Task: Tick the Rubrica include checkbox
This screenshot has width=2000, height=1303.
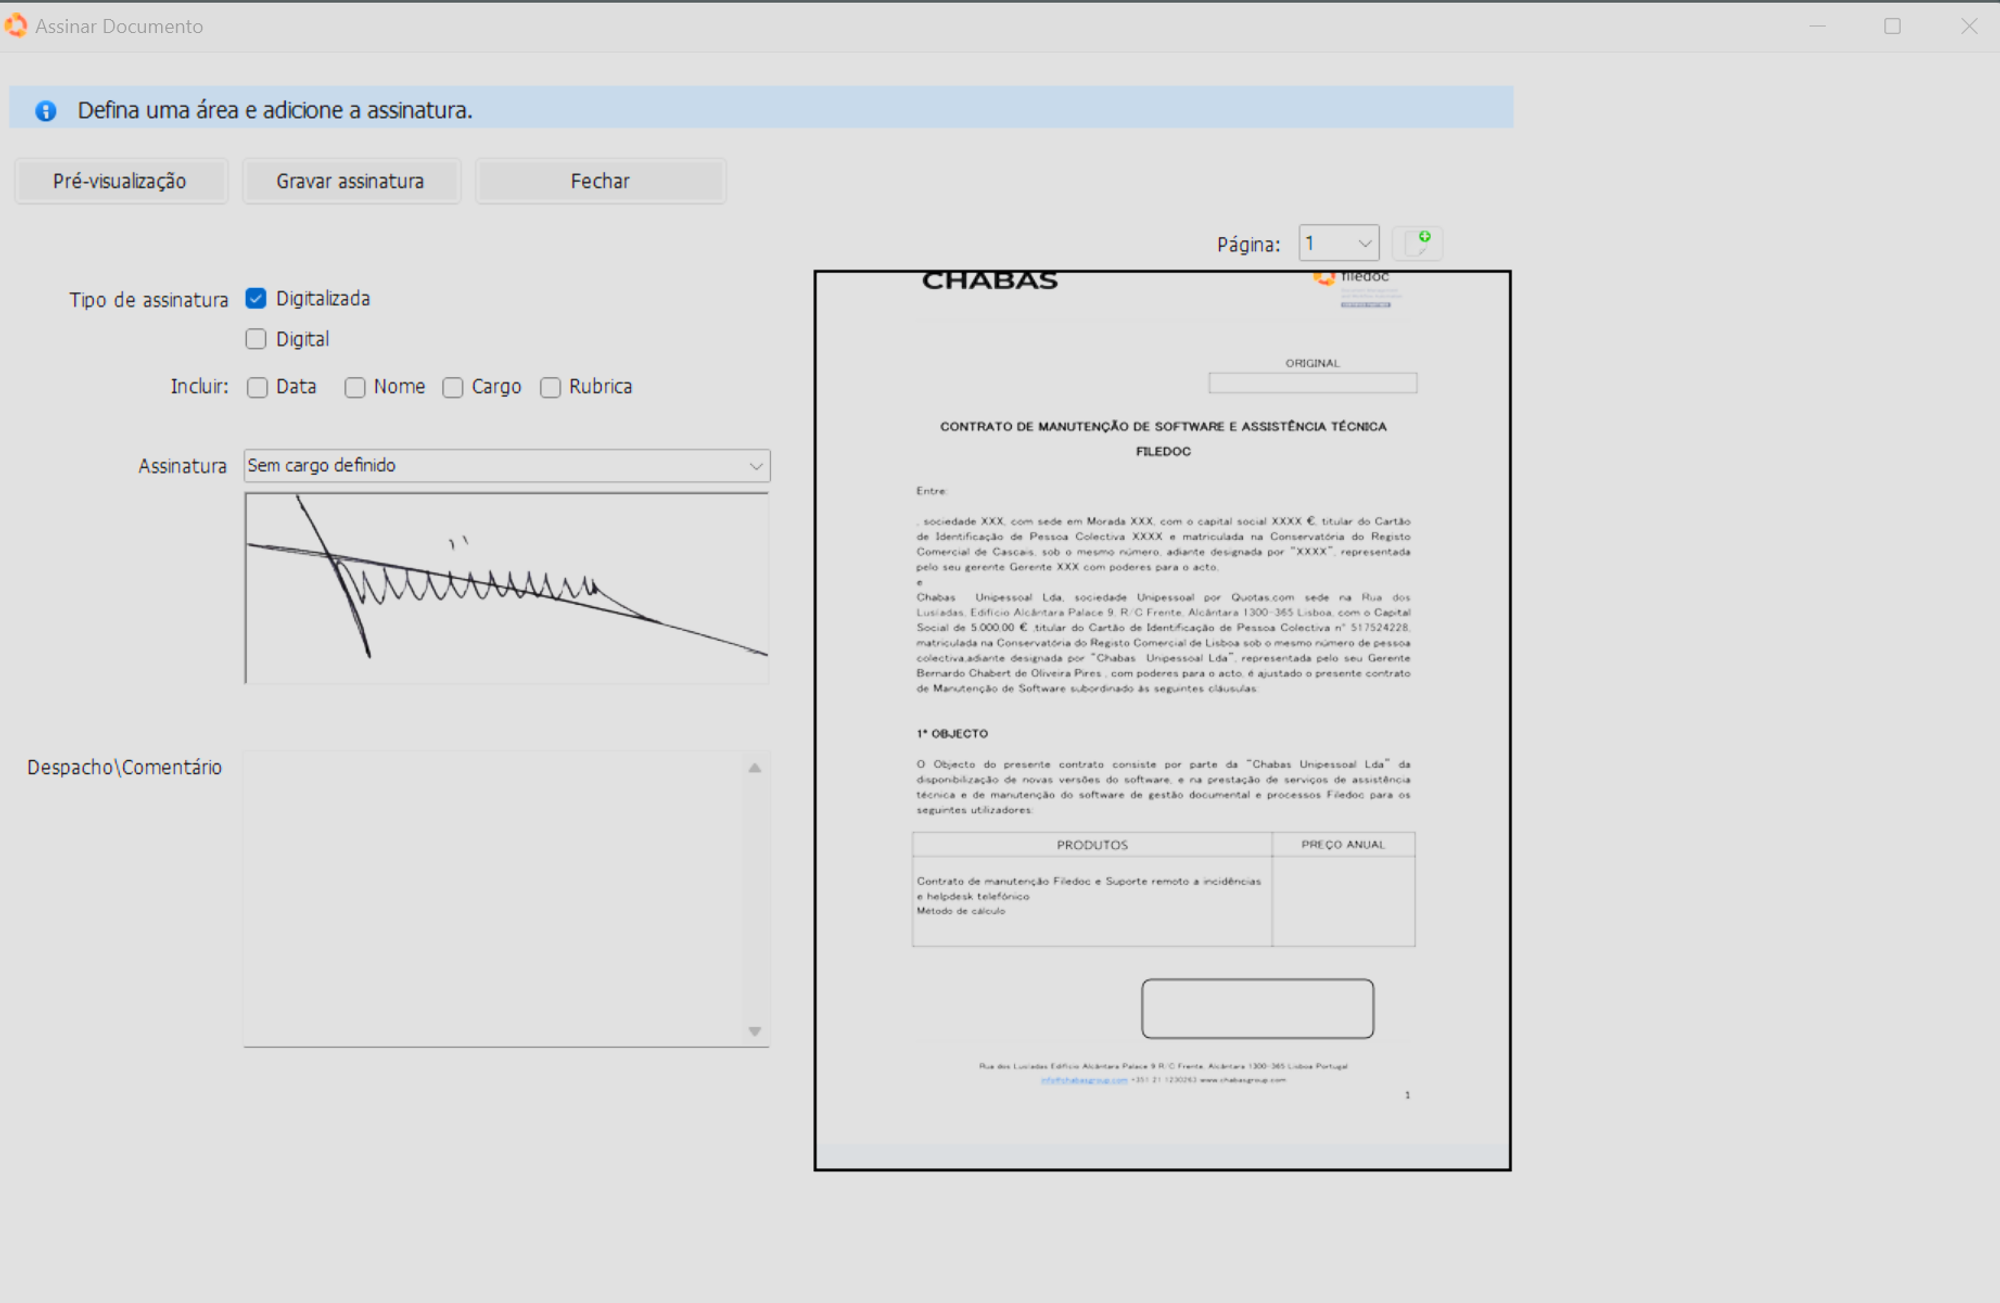Action: (x=550, y=387)
